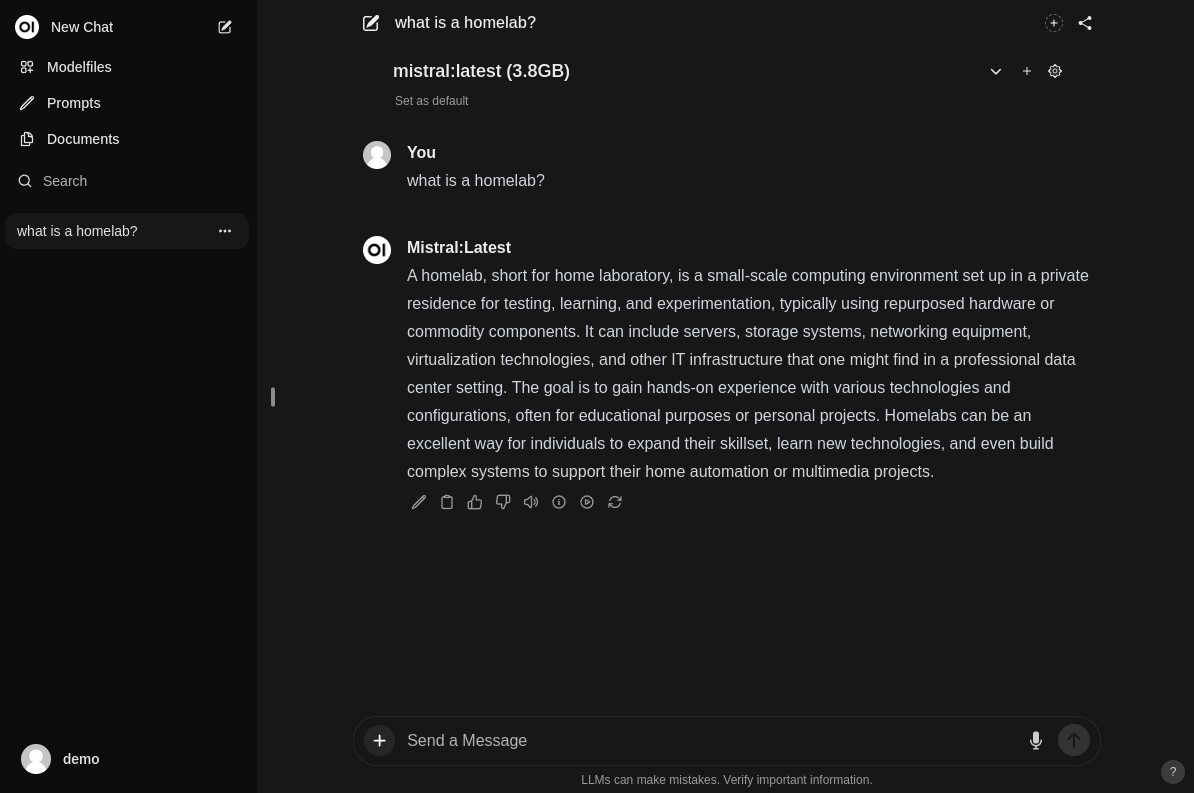Image resolution: width=1194 pixels, height=793 pixels.
Task: Start voice input with microphone icon
Action: 1036,740
